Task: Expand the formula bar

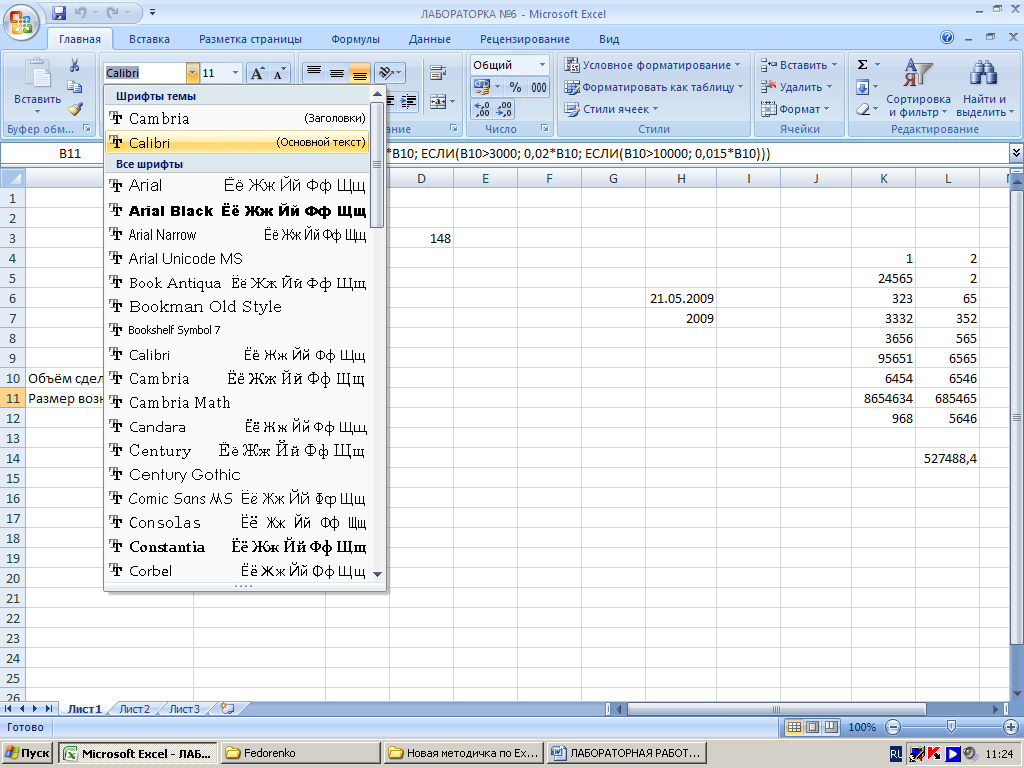Action: 1016,153
